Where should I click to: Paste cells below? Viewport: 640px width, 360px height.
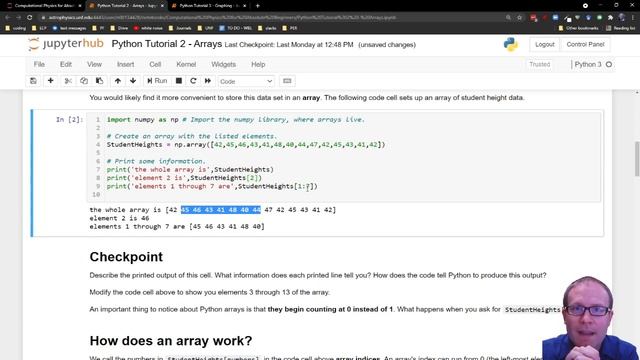pos(99,81)
